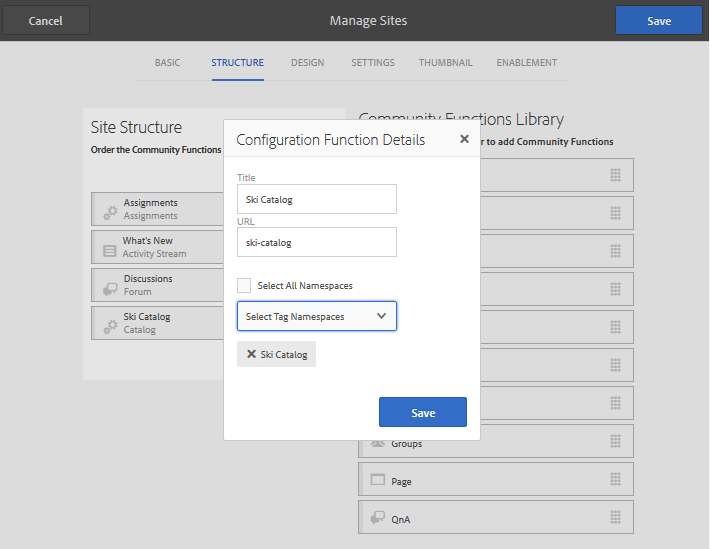Go to the Enablement tab

click(x=527, y=63)
